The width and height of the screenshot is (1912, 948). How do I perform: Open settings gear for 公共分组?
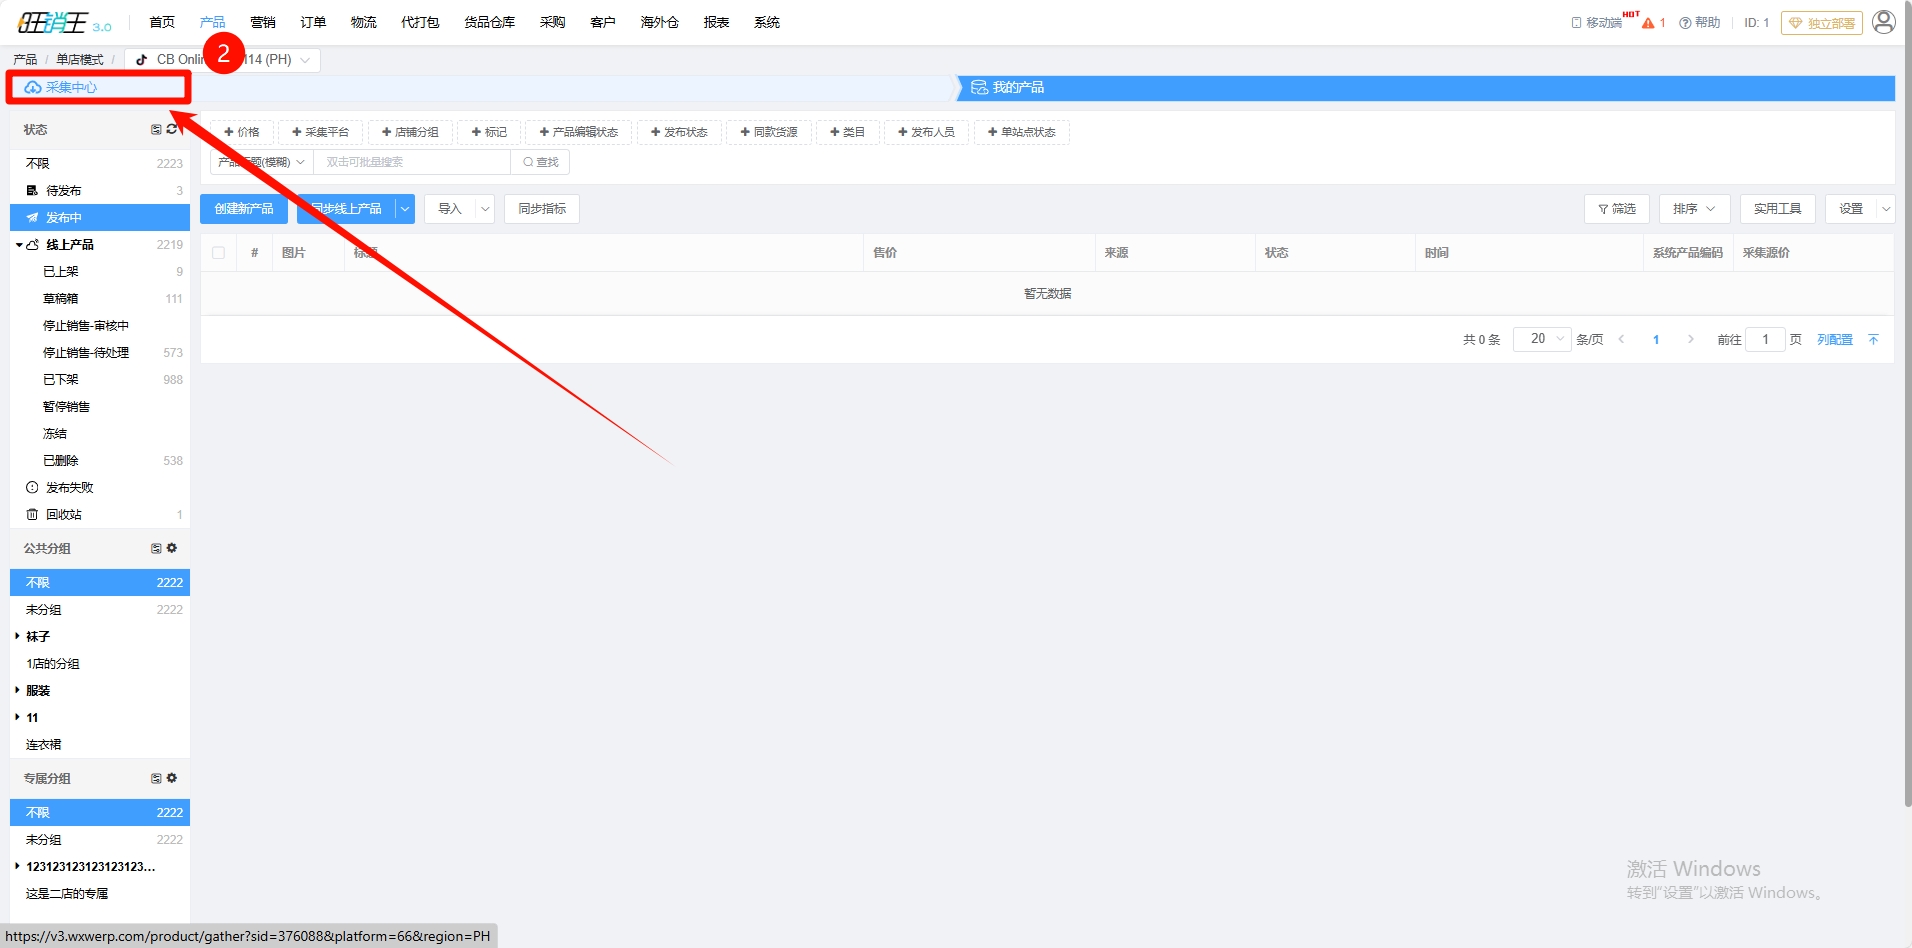[x=172, y=548]
